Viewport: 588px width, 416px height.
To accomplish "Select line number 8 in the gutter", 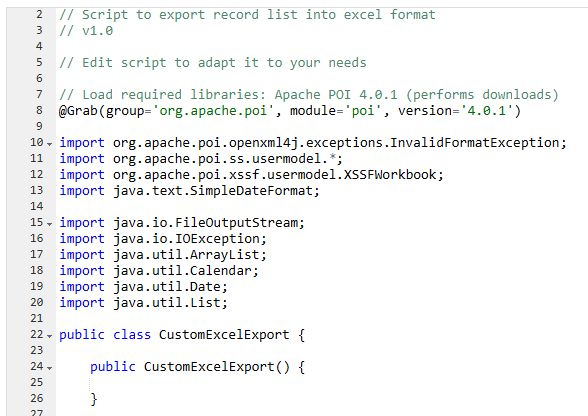I will 39,110.
